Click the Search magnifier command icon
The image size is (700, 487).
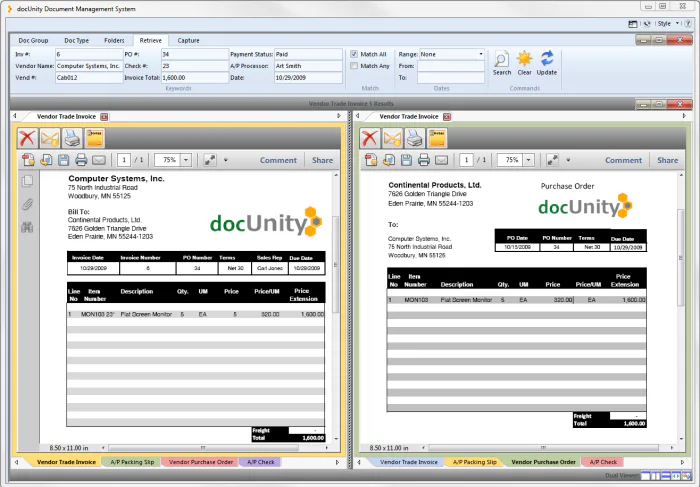coord(501,59)
